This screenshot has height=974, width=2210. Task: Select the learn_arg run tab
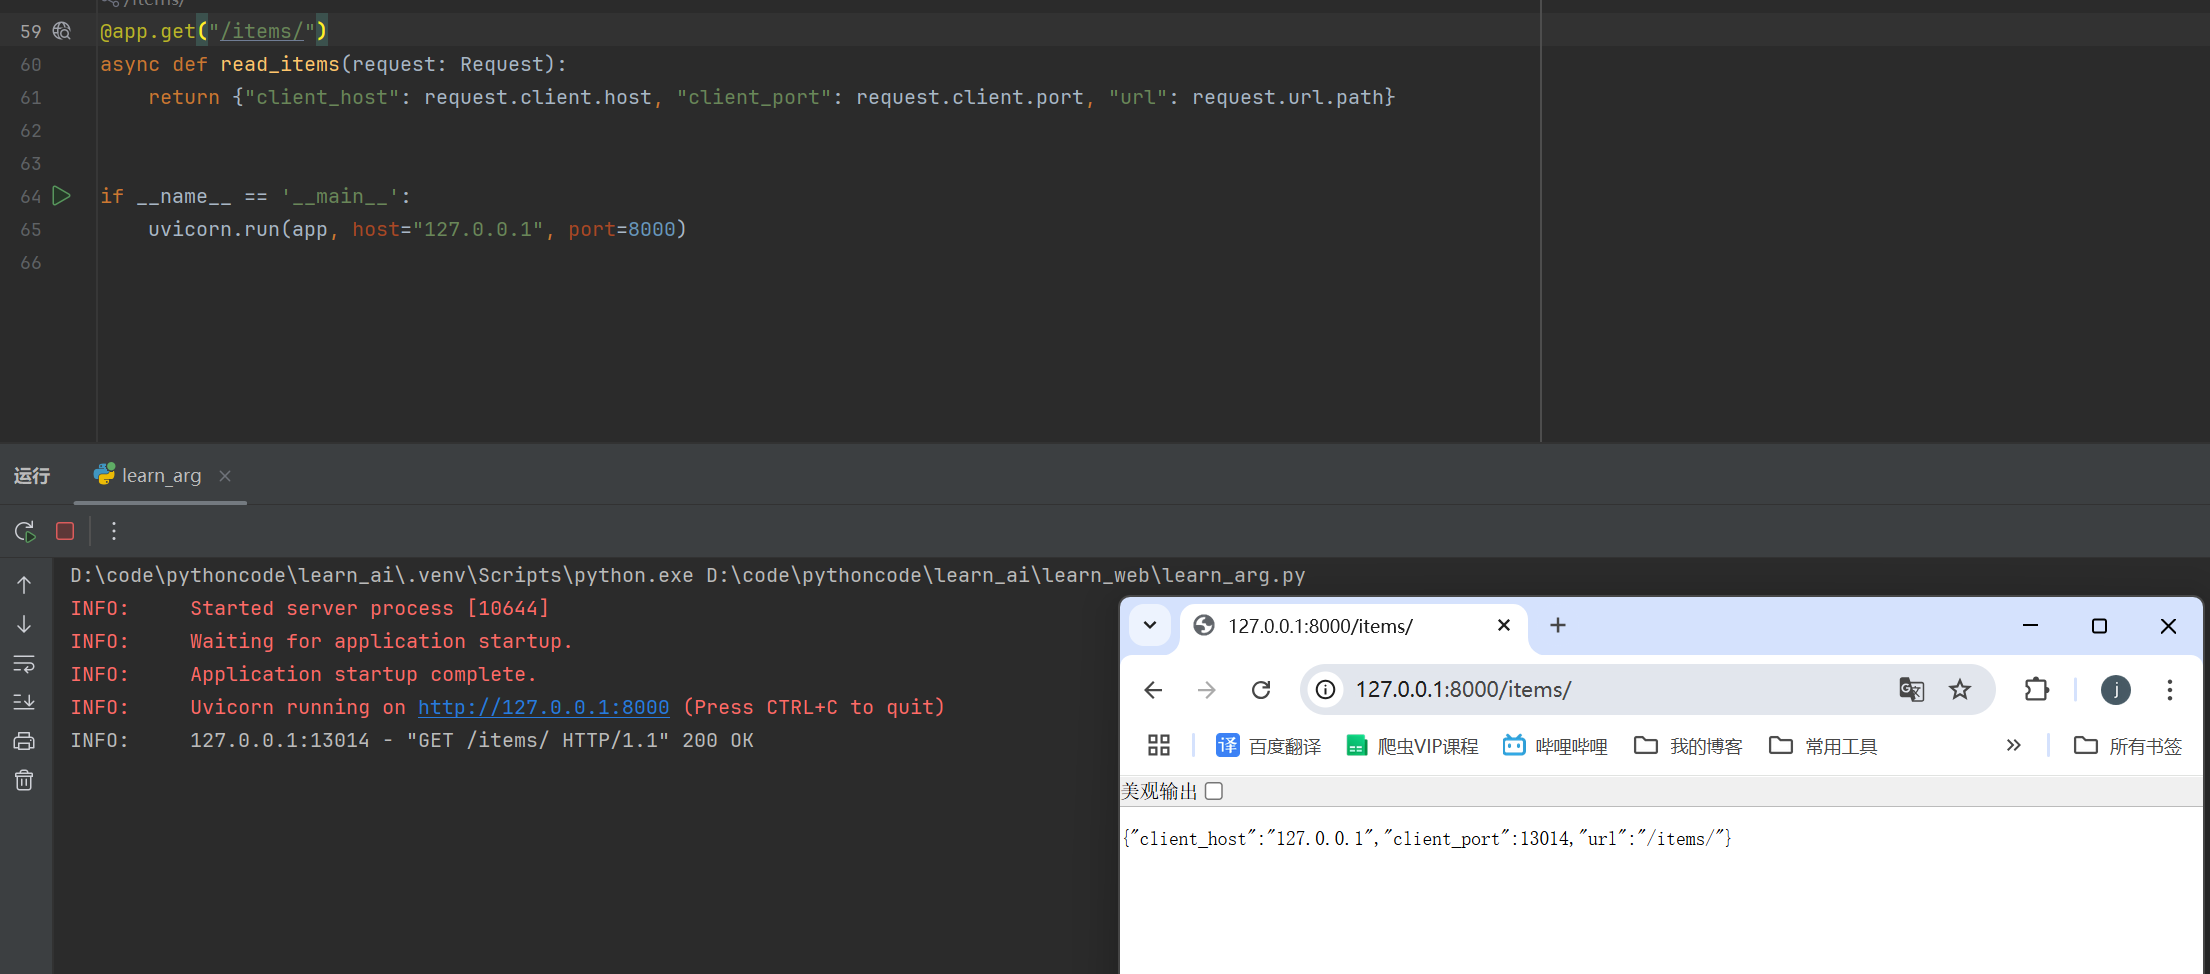pos(160,476)
